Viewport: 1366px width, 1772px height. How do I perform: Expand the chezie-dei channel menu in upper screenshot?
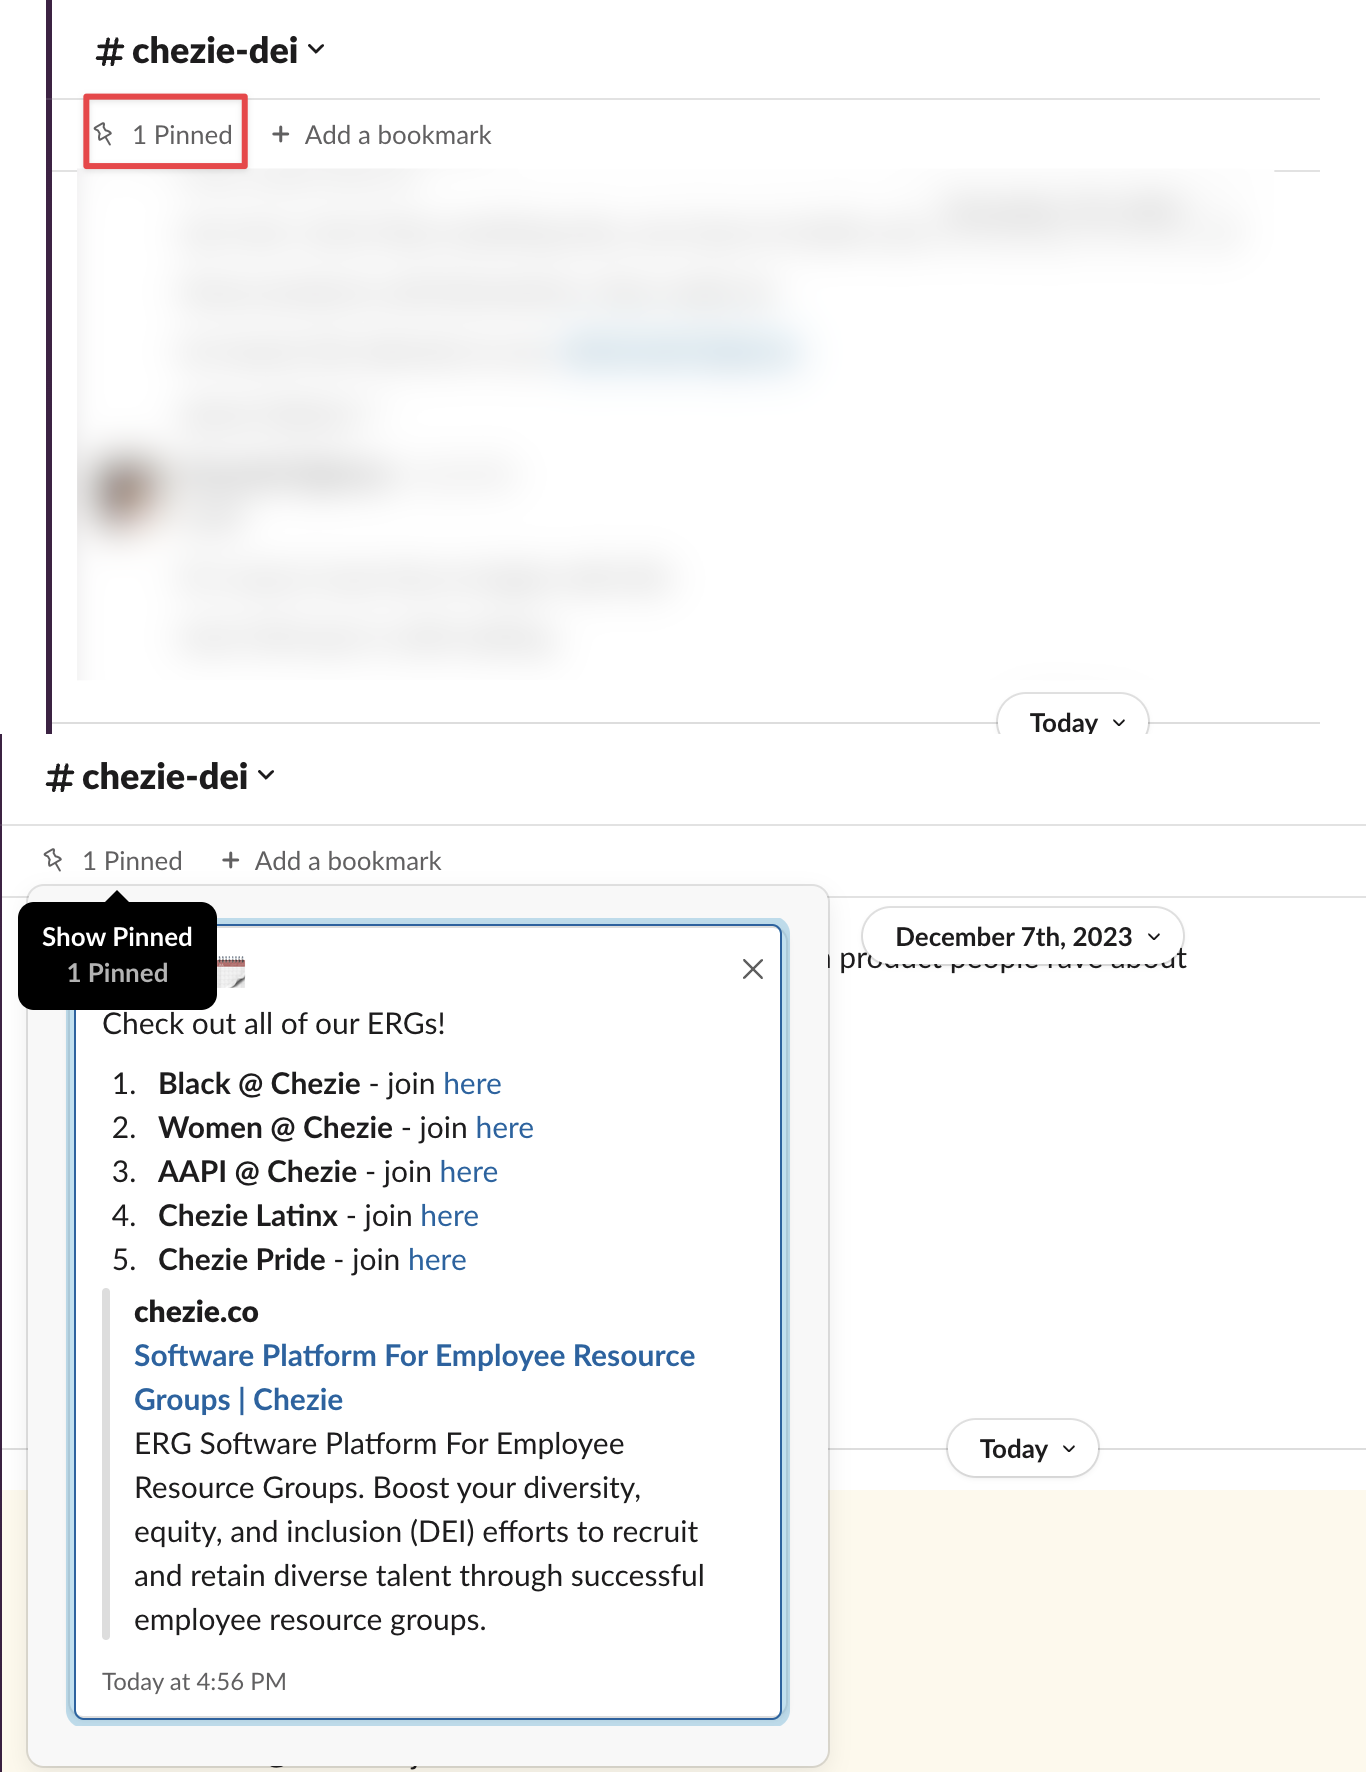(210, 50)
